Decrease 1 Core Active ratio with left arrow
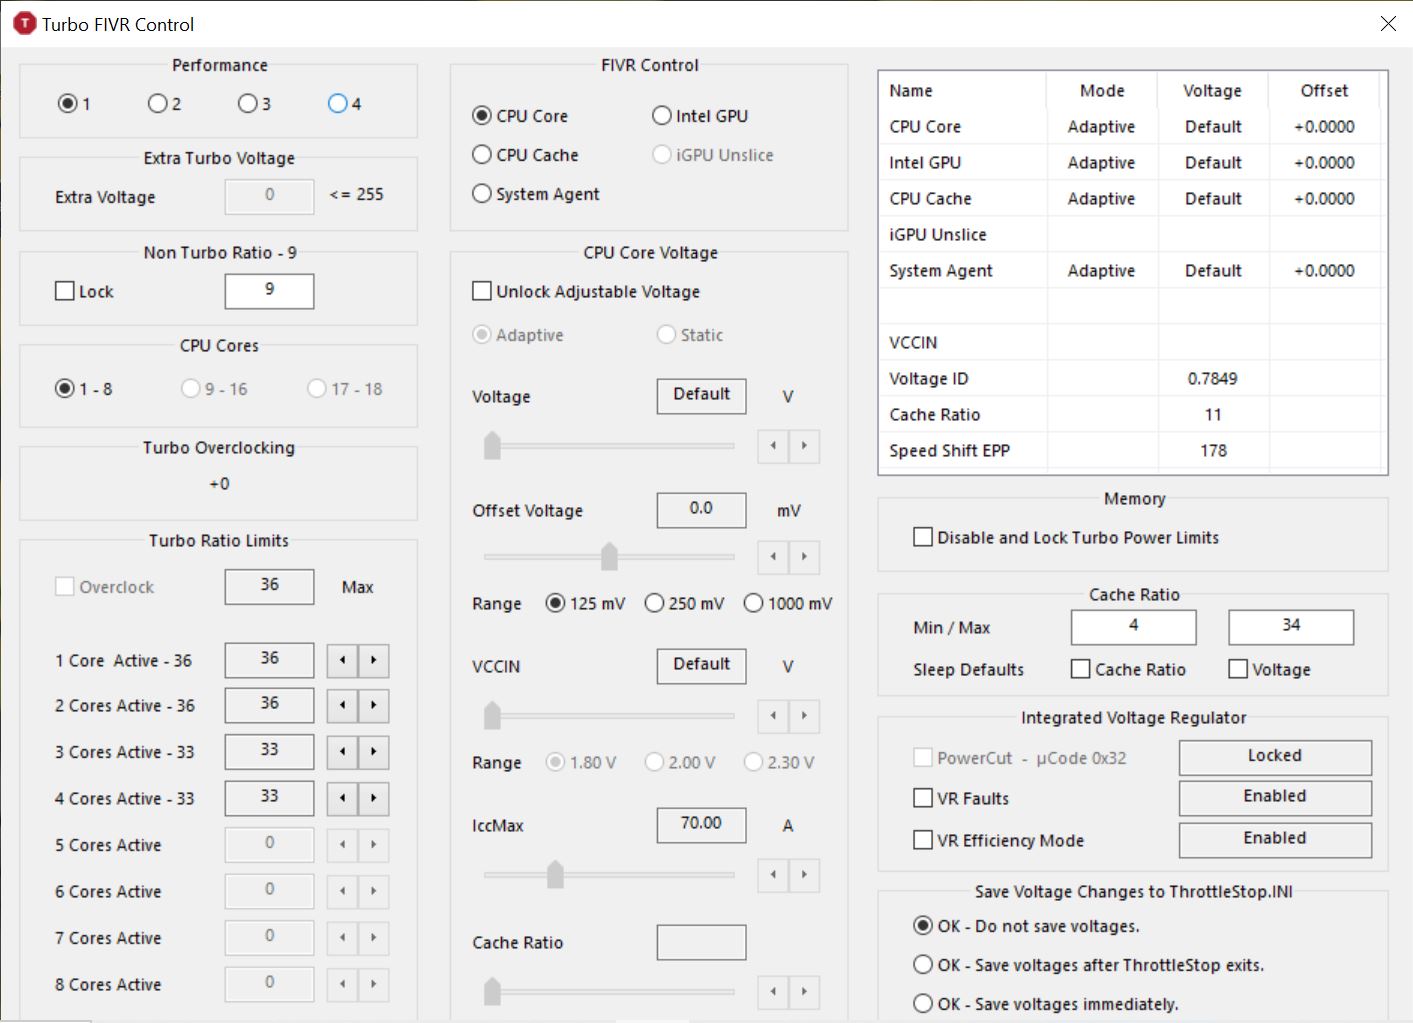The image size is (1413, 1023). pos(342,661)
